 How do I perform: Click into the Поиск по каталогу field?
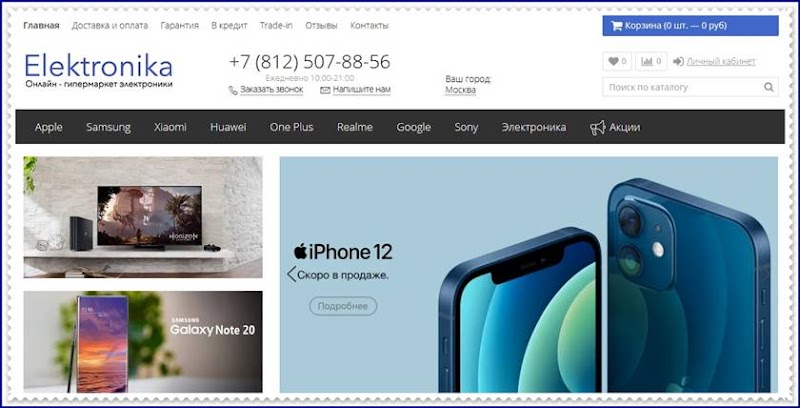(x=684, y=87)
